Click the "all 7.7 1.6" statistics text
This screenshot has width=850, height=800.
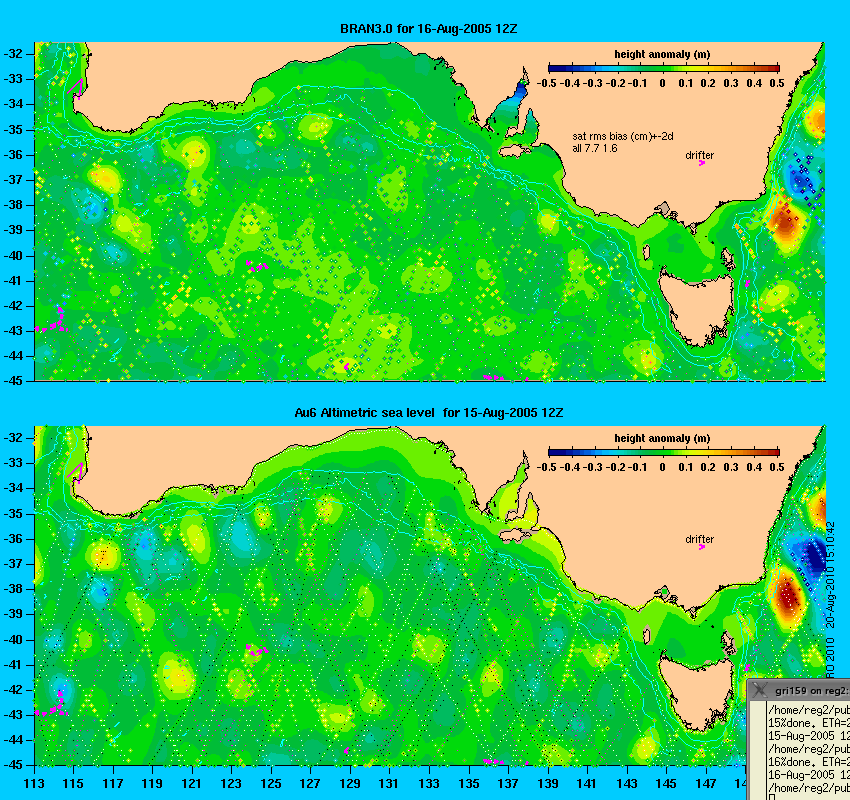[x=595, y=148]
